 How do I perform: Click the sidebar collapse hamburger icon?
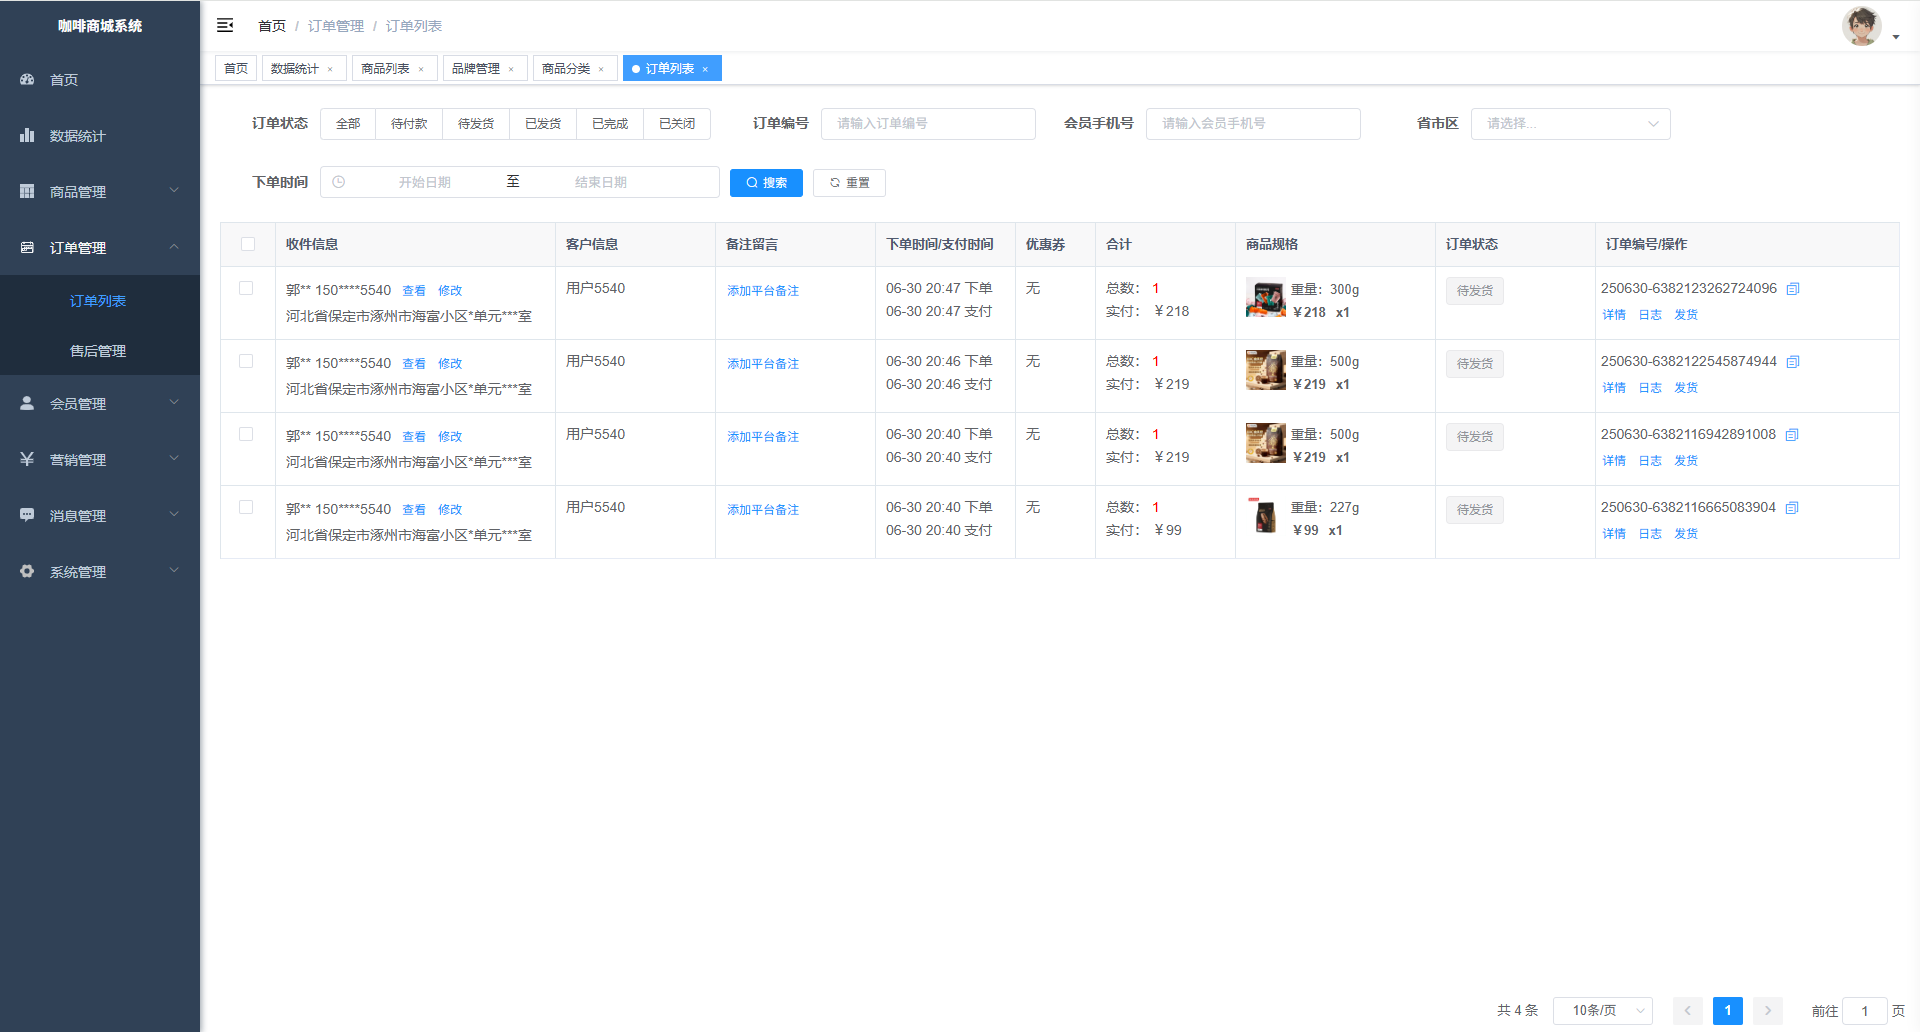[x=225, y=25]
